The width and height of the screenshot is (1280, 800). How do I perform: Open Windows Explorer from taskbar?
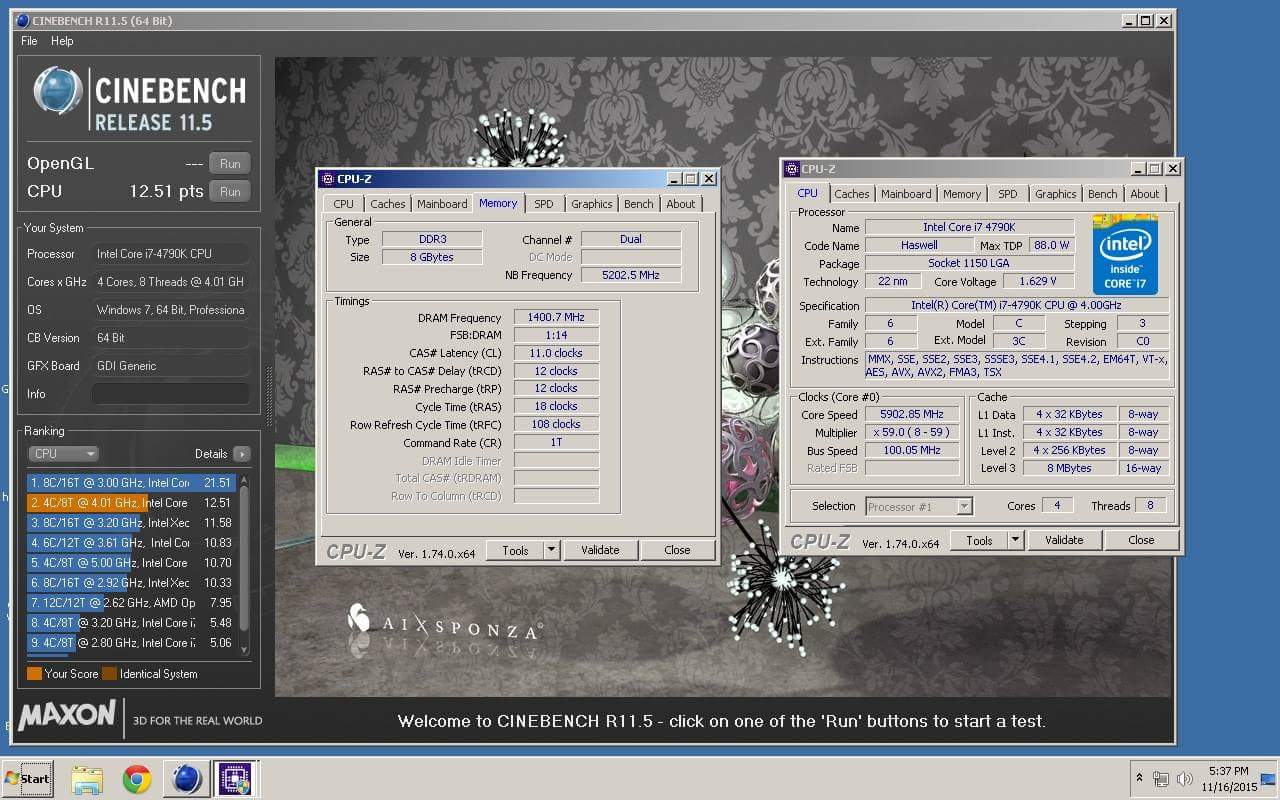[87, 779]
